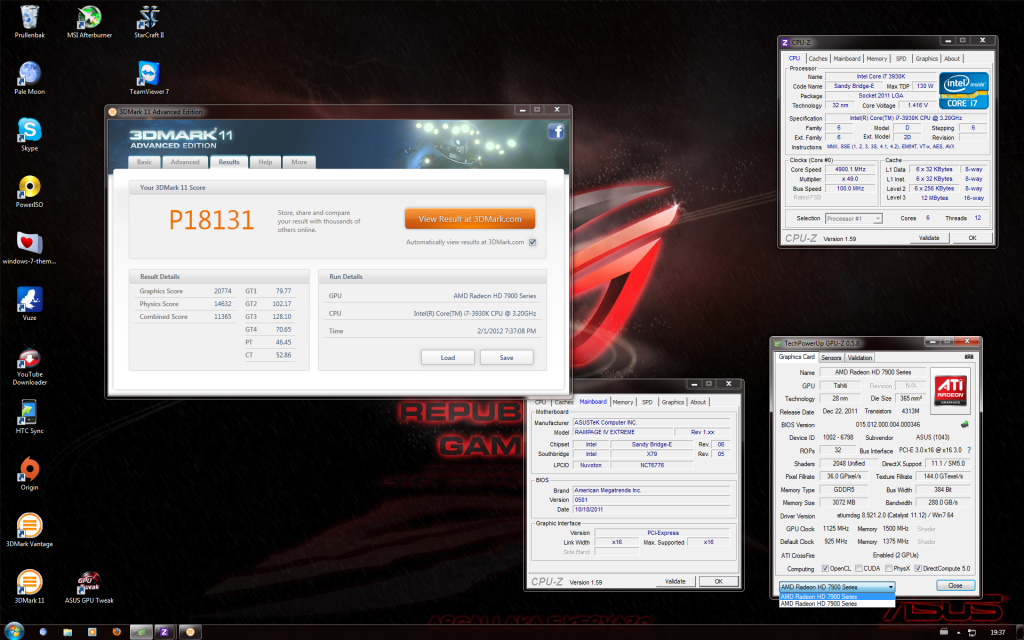Click Validate in the upper CPU-Z window
Image resolution: width=1024 pixels, height=640 pixels.
click(929, 238)
